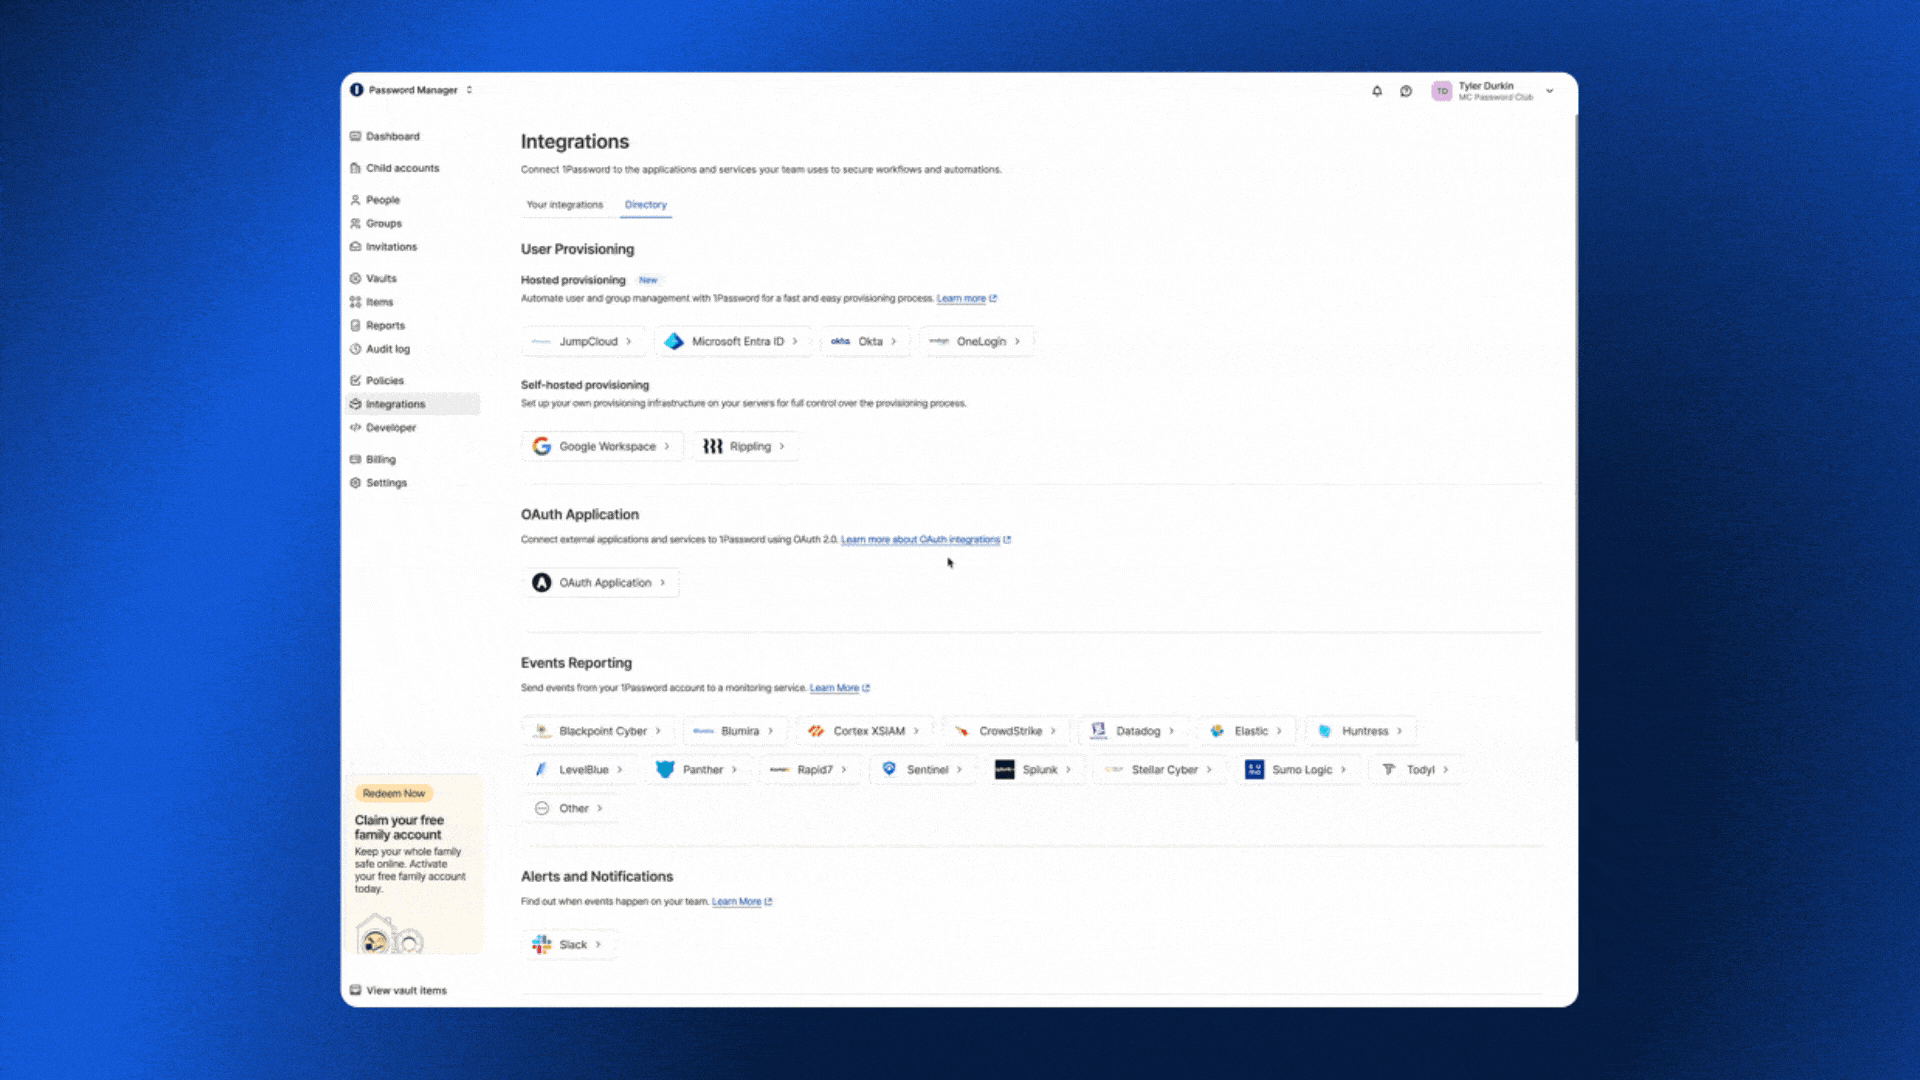Switch to Your integrations tab
The height and width of the screenshot is (1080, 1920).
point(565,204)
